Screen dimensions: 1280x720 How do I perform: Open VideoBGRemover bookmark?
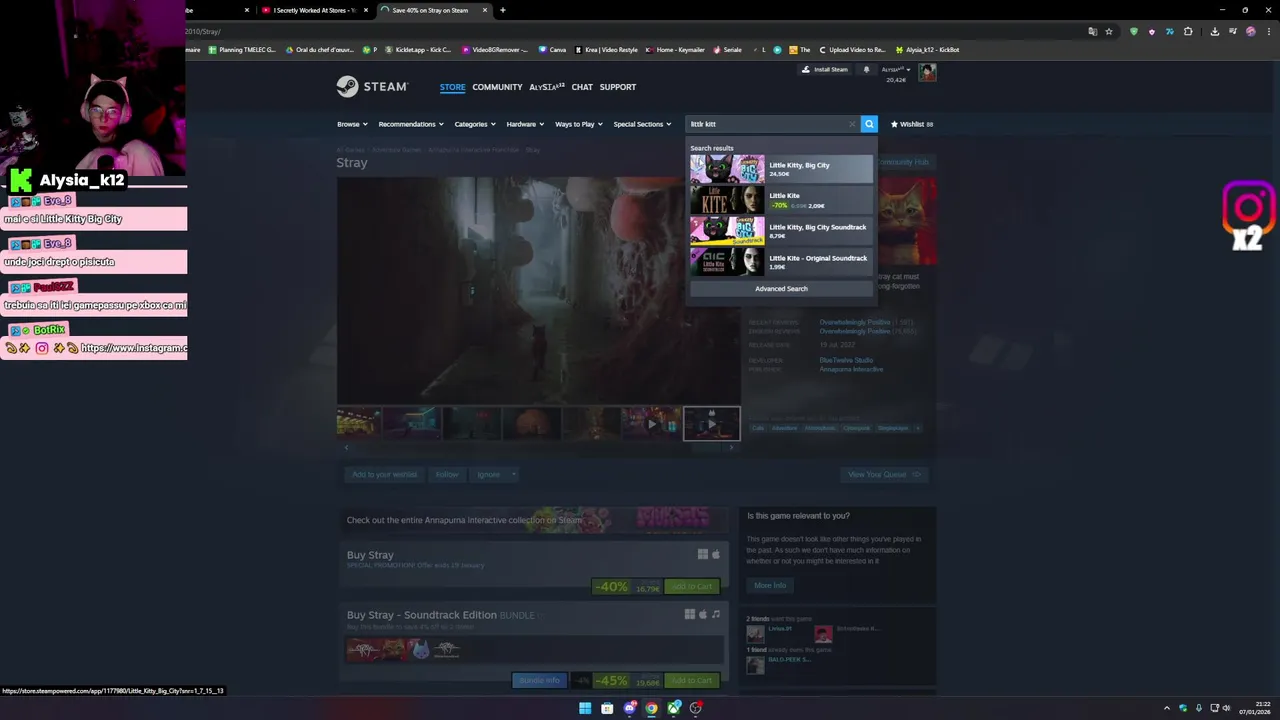(x=495, y=49)
